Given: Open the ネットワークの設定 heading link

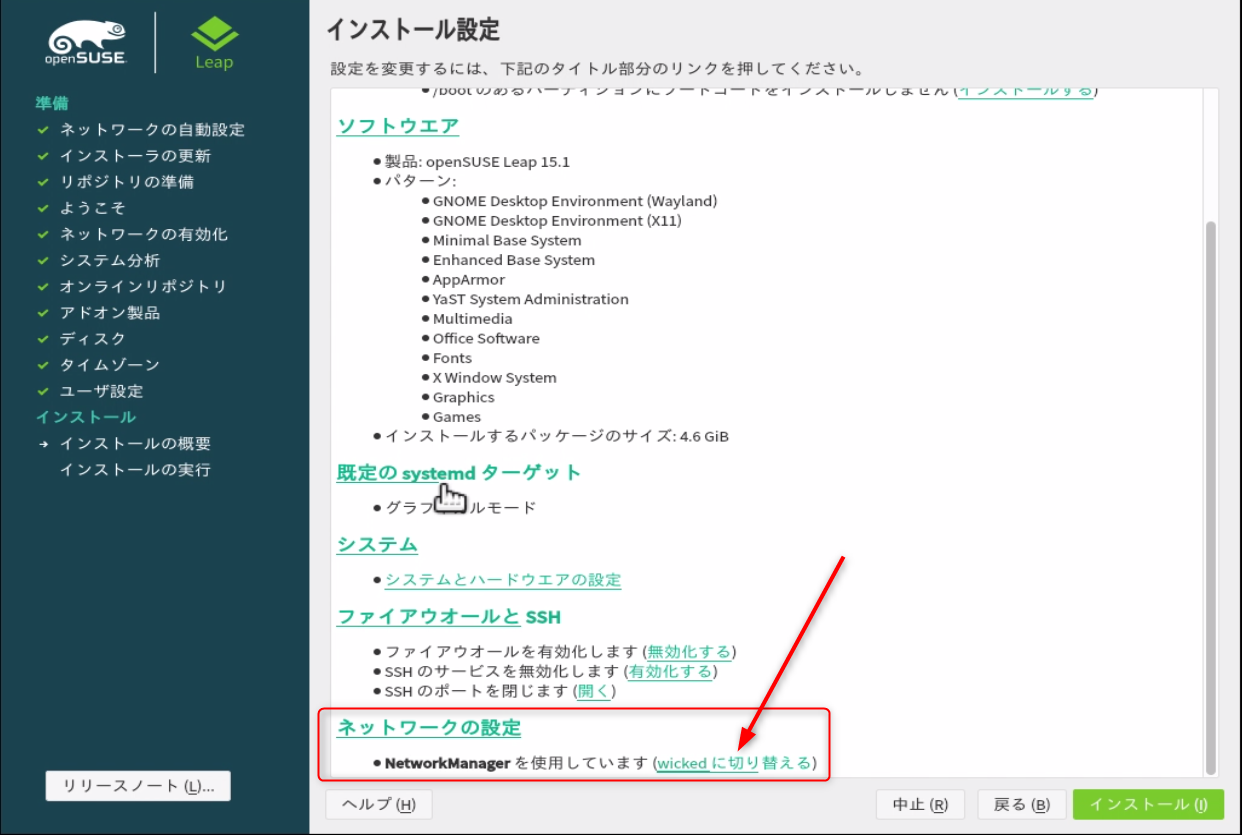Looking at the screenshot, I should (x=429, y=728).
